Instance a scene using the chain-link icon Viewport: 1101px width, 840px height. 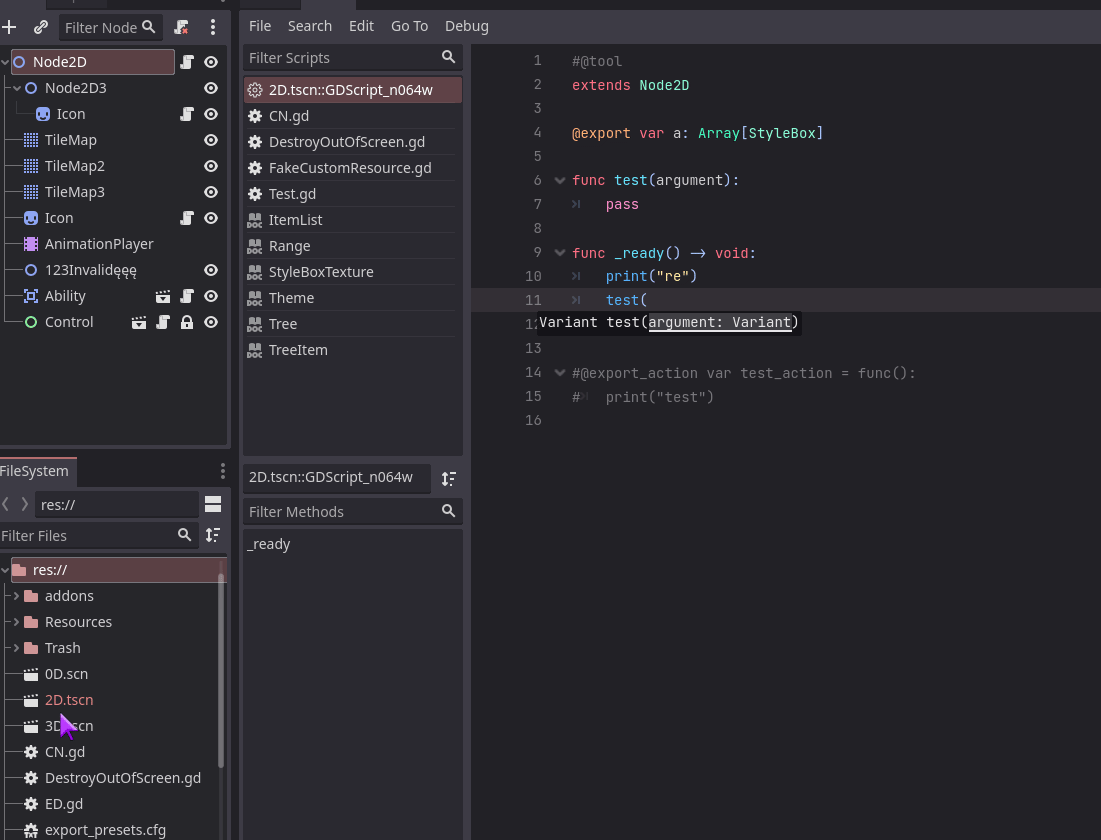click(x=38, y=27)
